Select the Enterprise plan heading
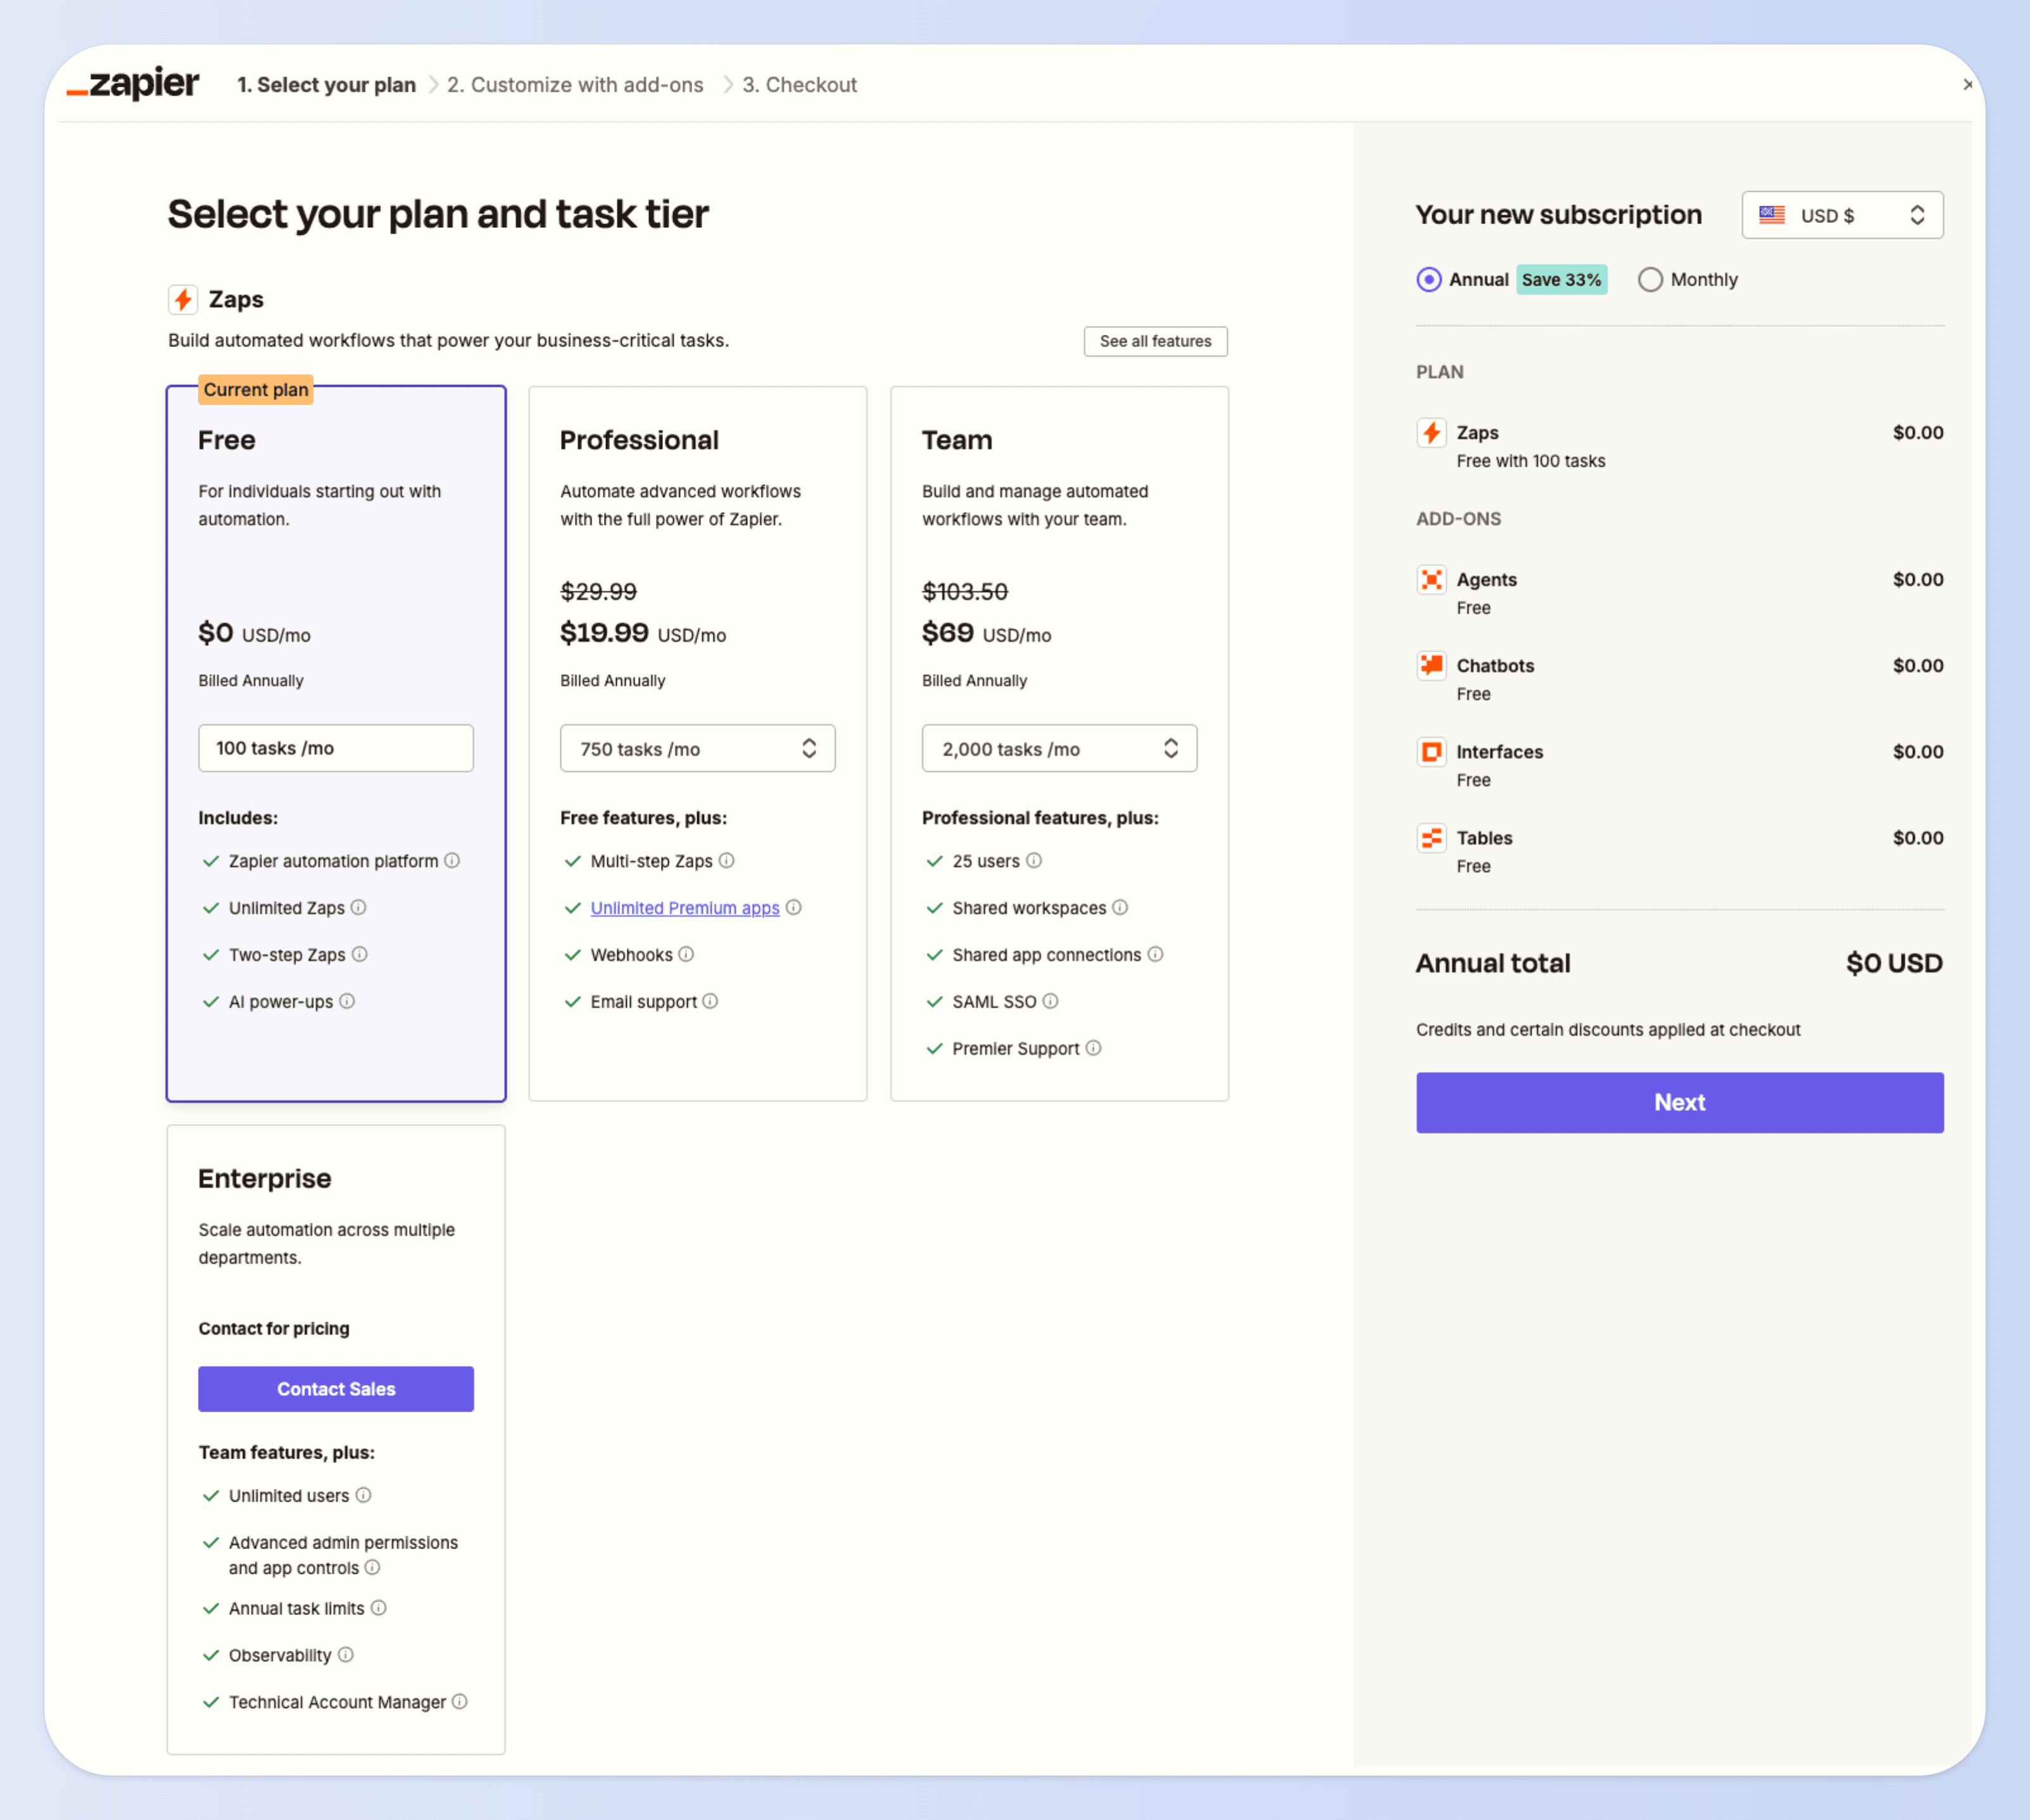Screen dimensions: 2030x1820 [264, 1178]
